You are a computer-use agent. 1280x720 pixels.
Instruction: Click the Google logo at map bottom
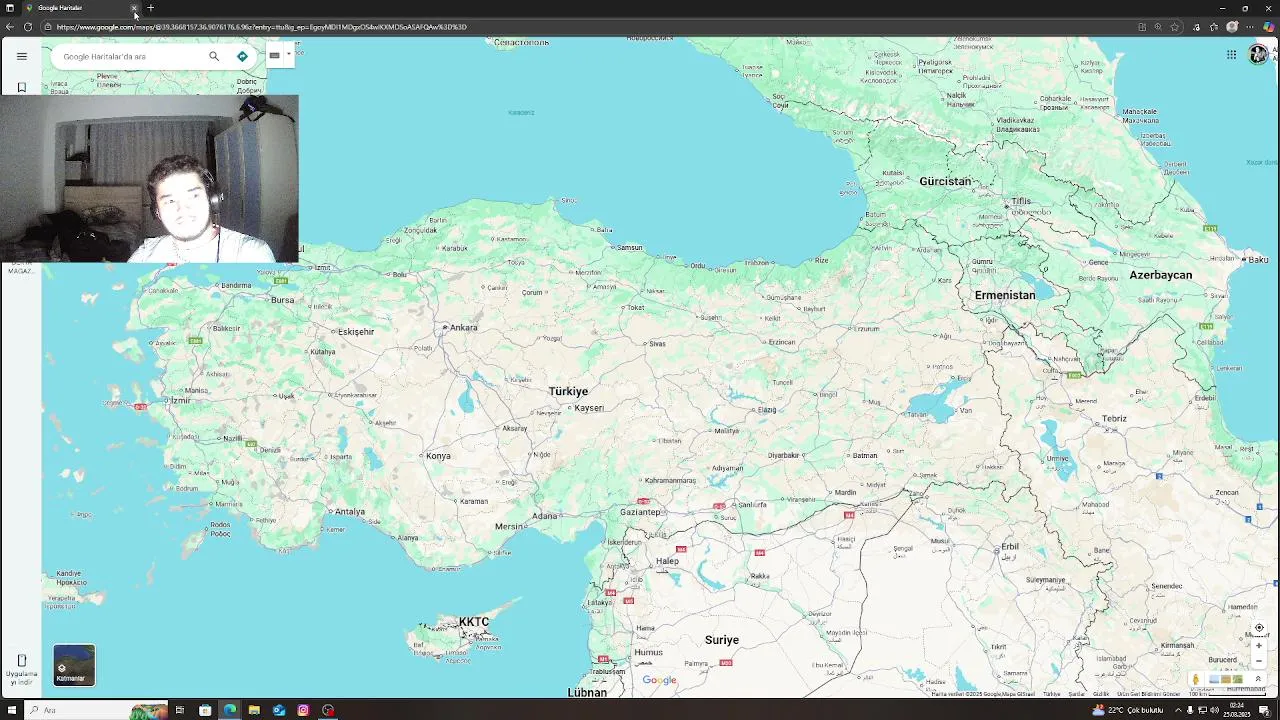(x=659, y=680)
